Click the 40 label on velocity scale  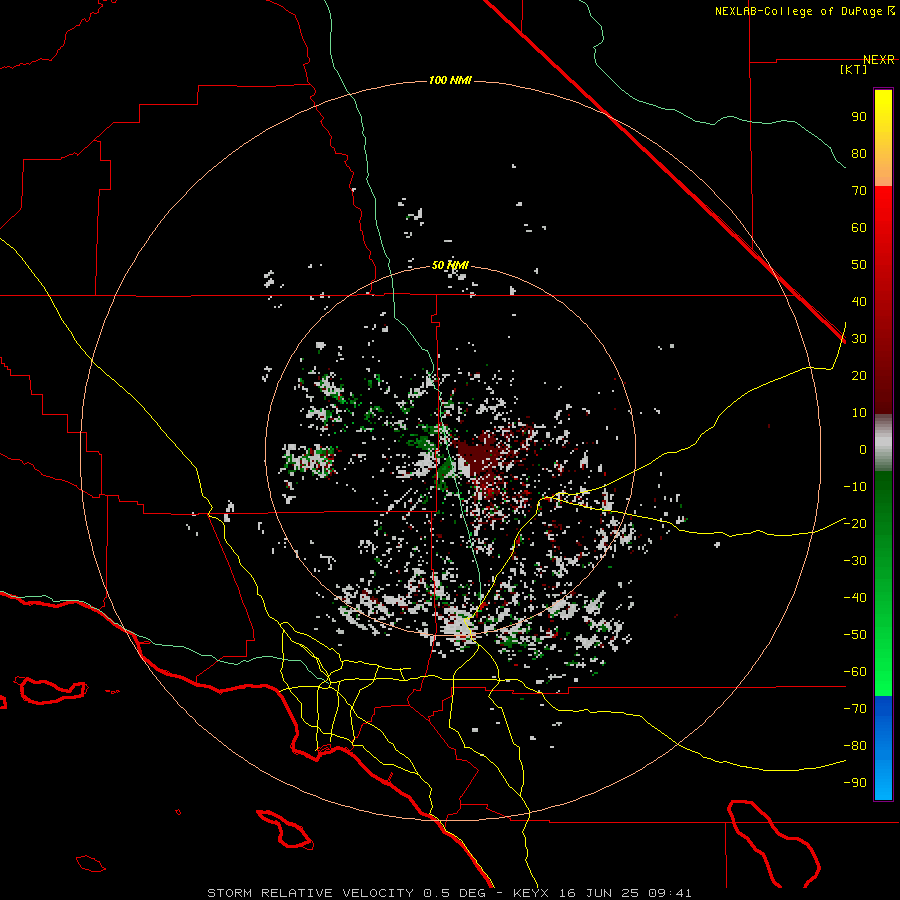859,302
